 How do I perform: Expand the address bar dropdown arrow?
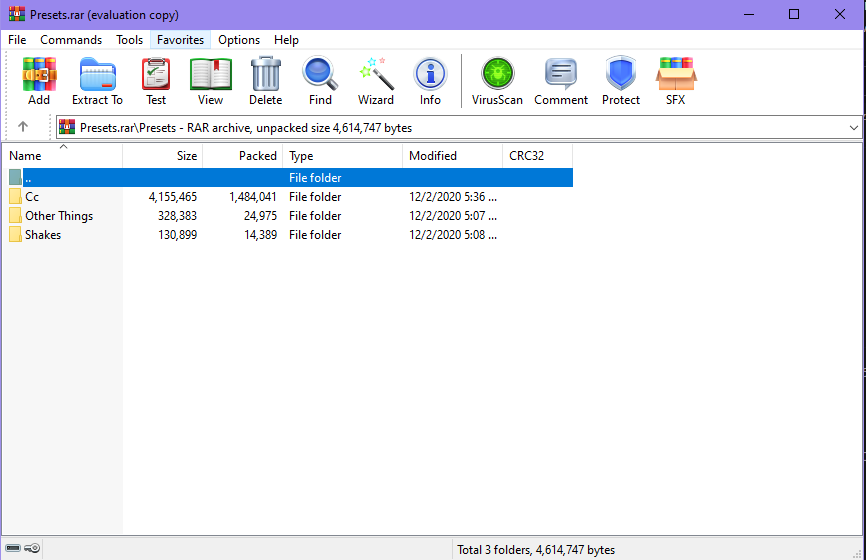853,128
